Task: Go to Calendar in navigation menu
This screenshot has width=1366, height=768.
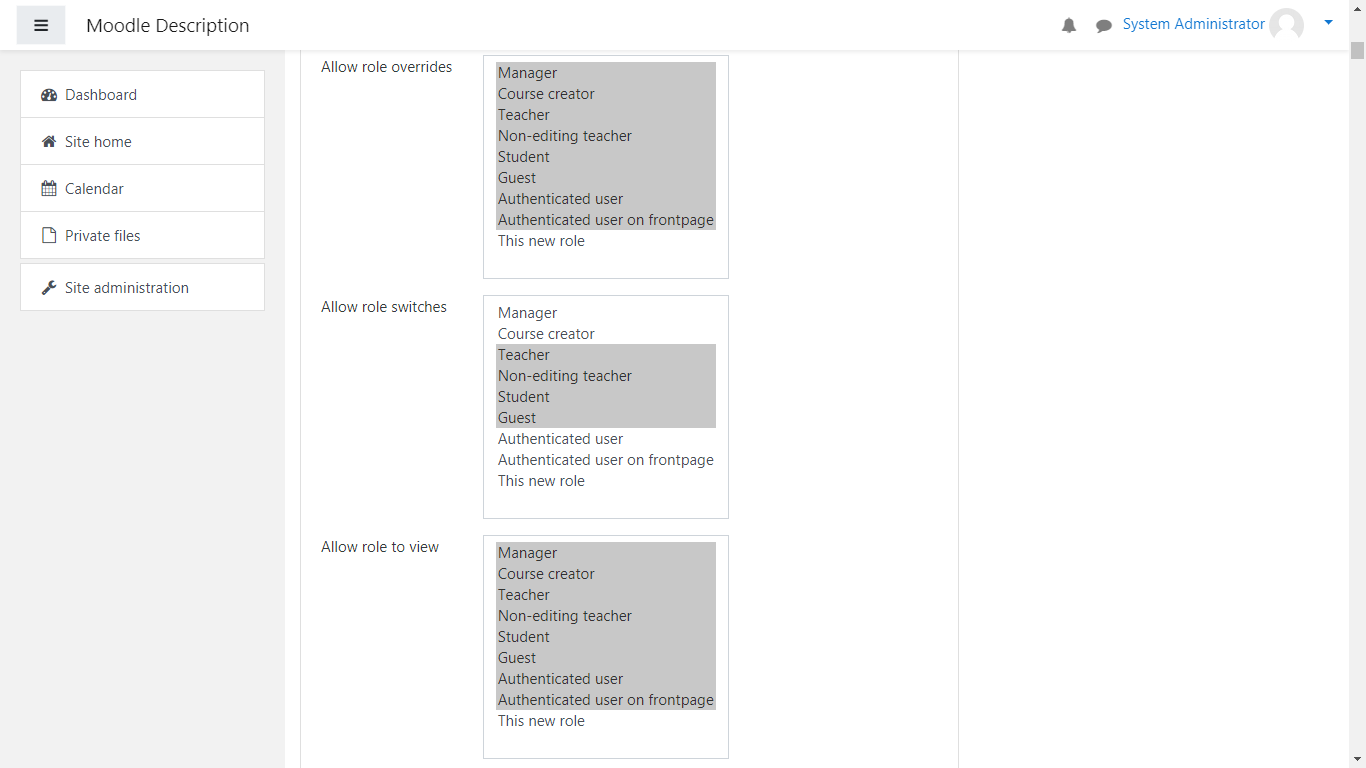Action: click(95, 189)
